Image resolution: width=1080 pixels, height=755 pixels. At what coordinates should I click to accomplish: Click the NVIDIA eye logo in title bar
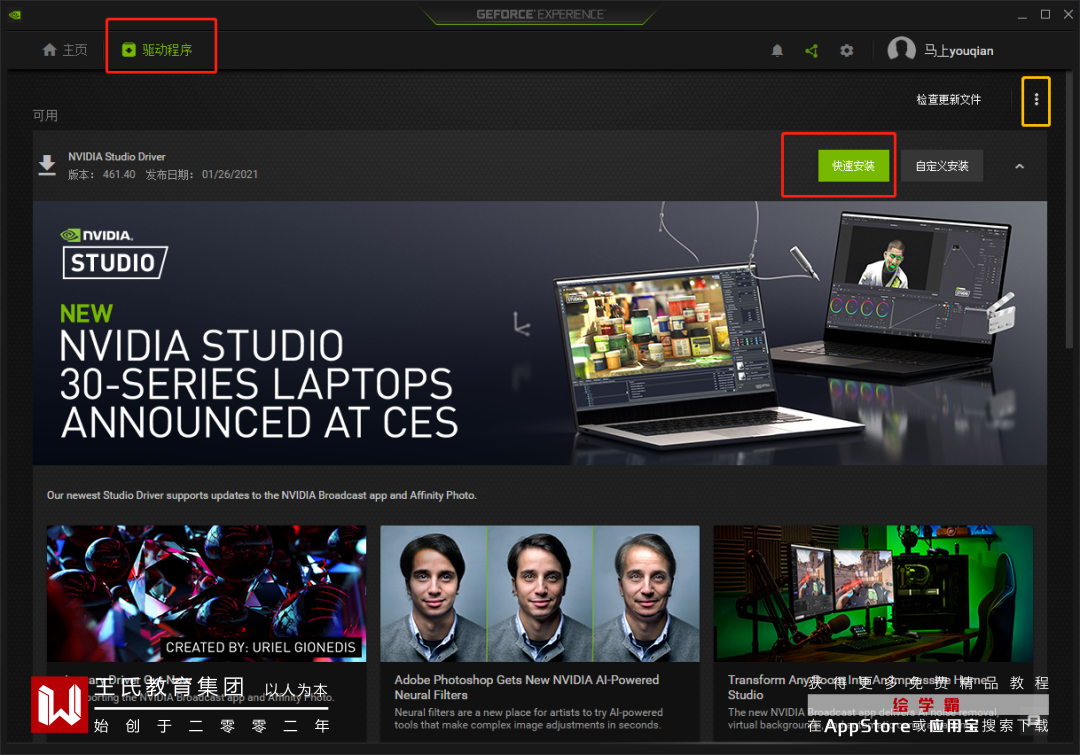point(14,14)
